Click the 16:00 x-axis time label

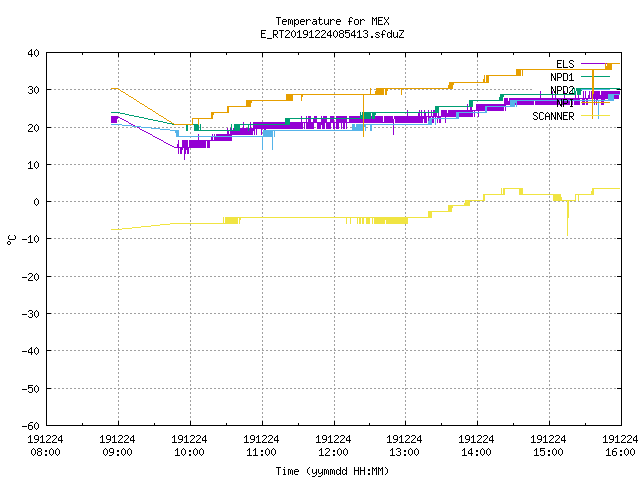pyautogui.click(x=620, y=452)
